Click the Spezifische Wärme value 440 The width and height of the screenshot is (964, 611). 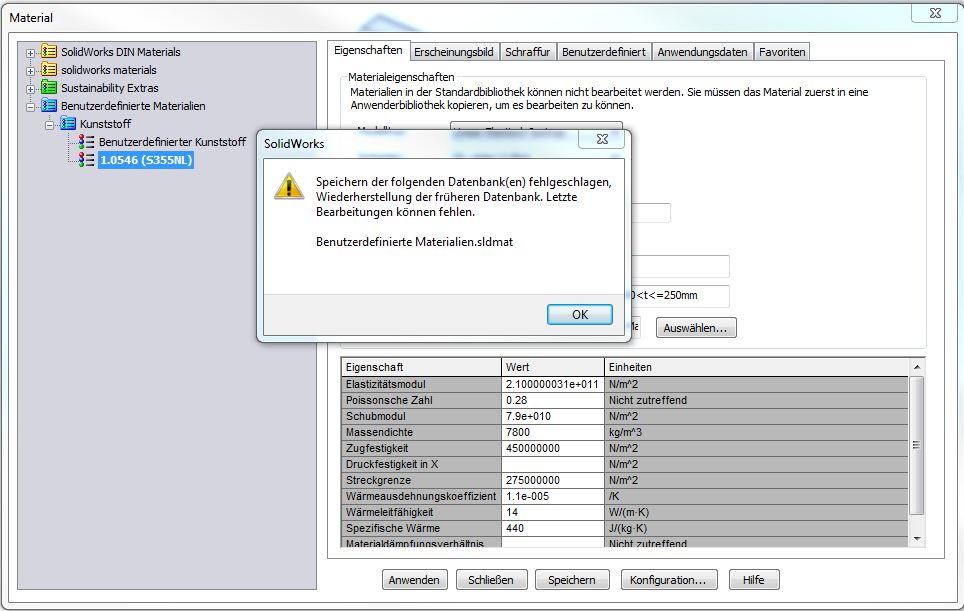coord(553,528)
